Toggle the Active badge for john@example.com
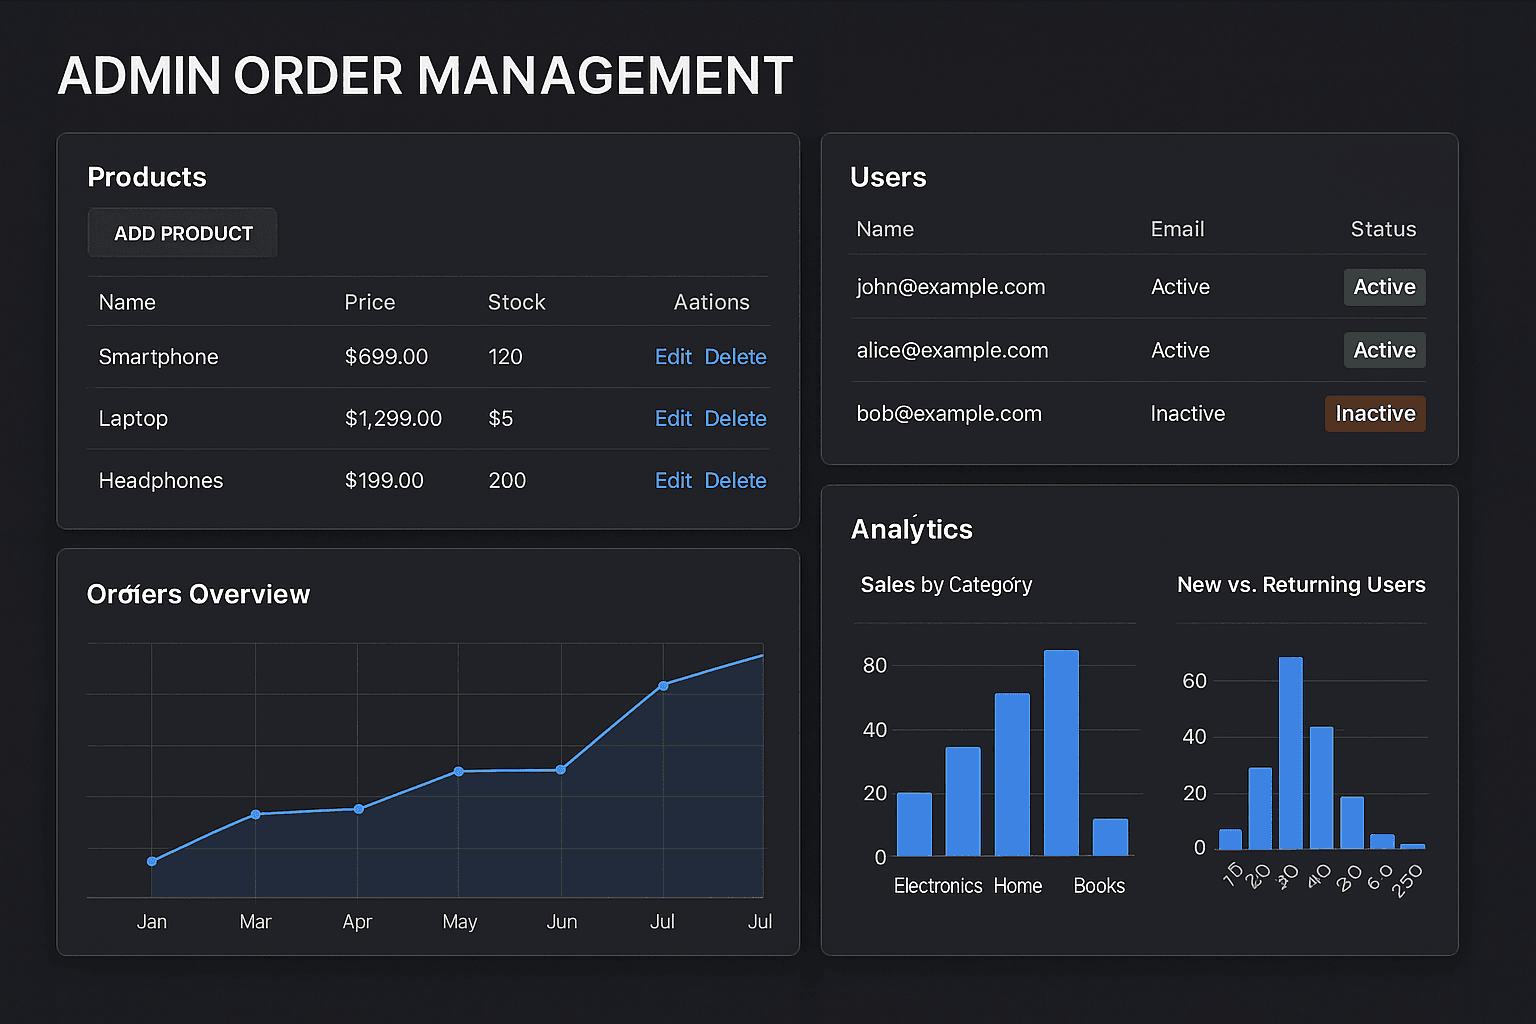 click(x=1384, y=287)
